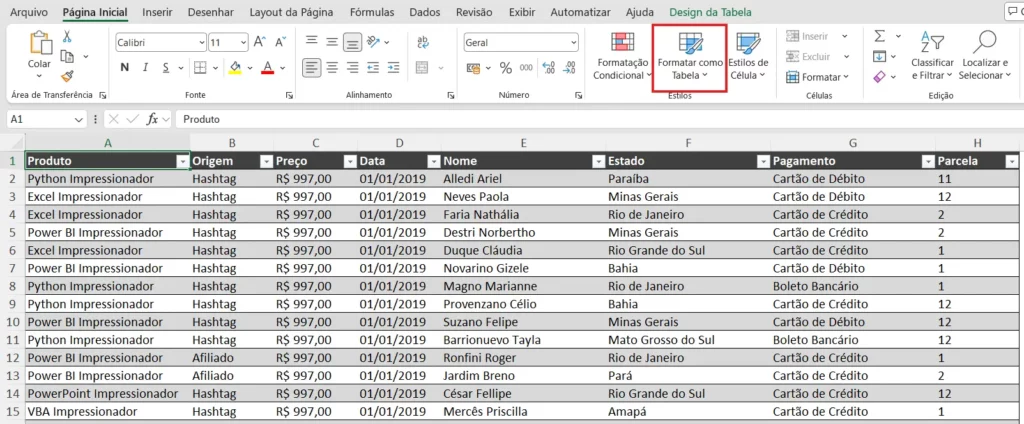Apply the red font color A
Screen dimensions: 1024x424
click(266, 67)
